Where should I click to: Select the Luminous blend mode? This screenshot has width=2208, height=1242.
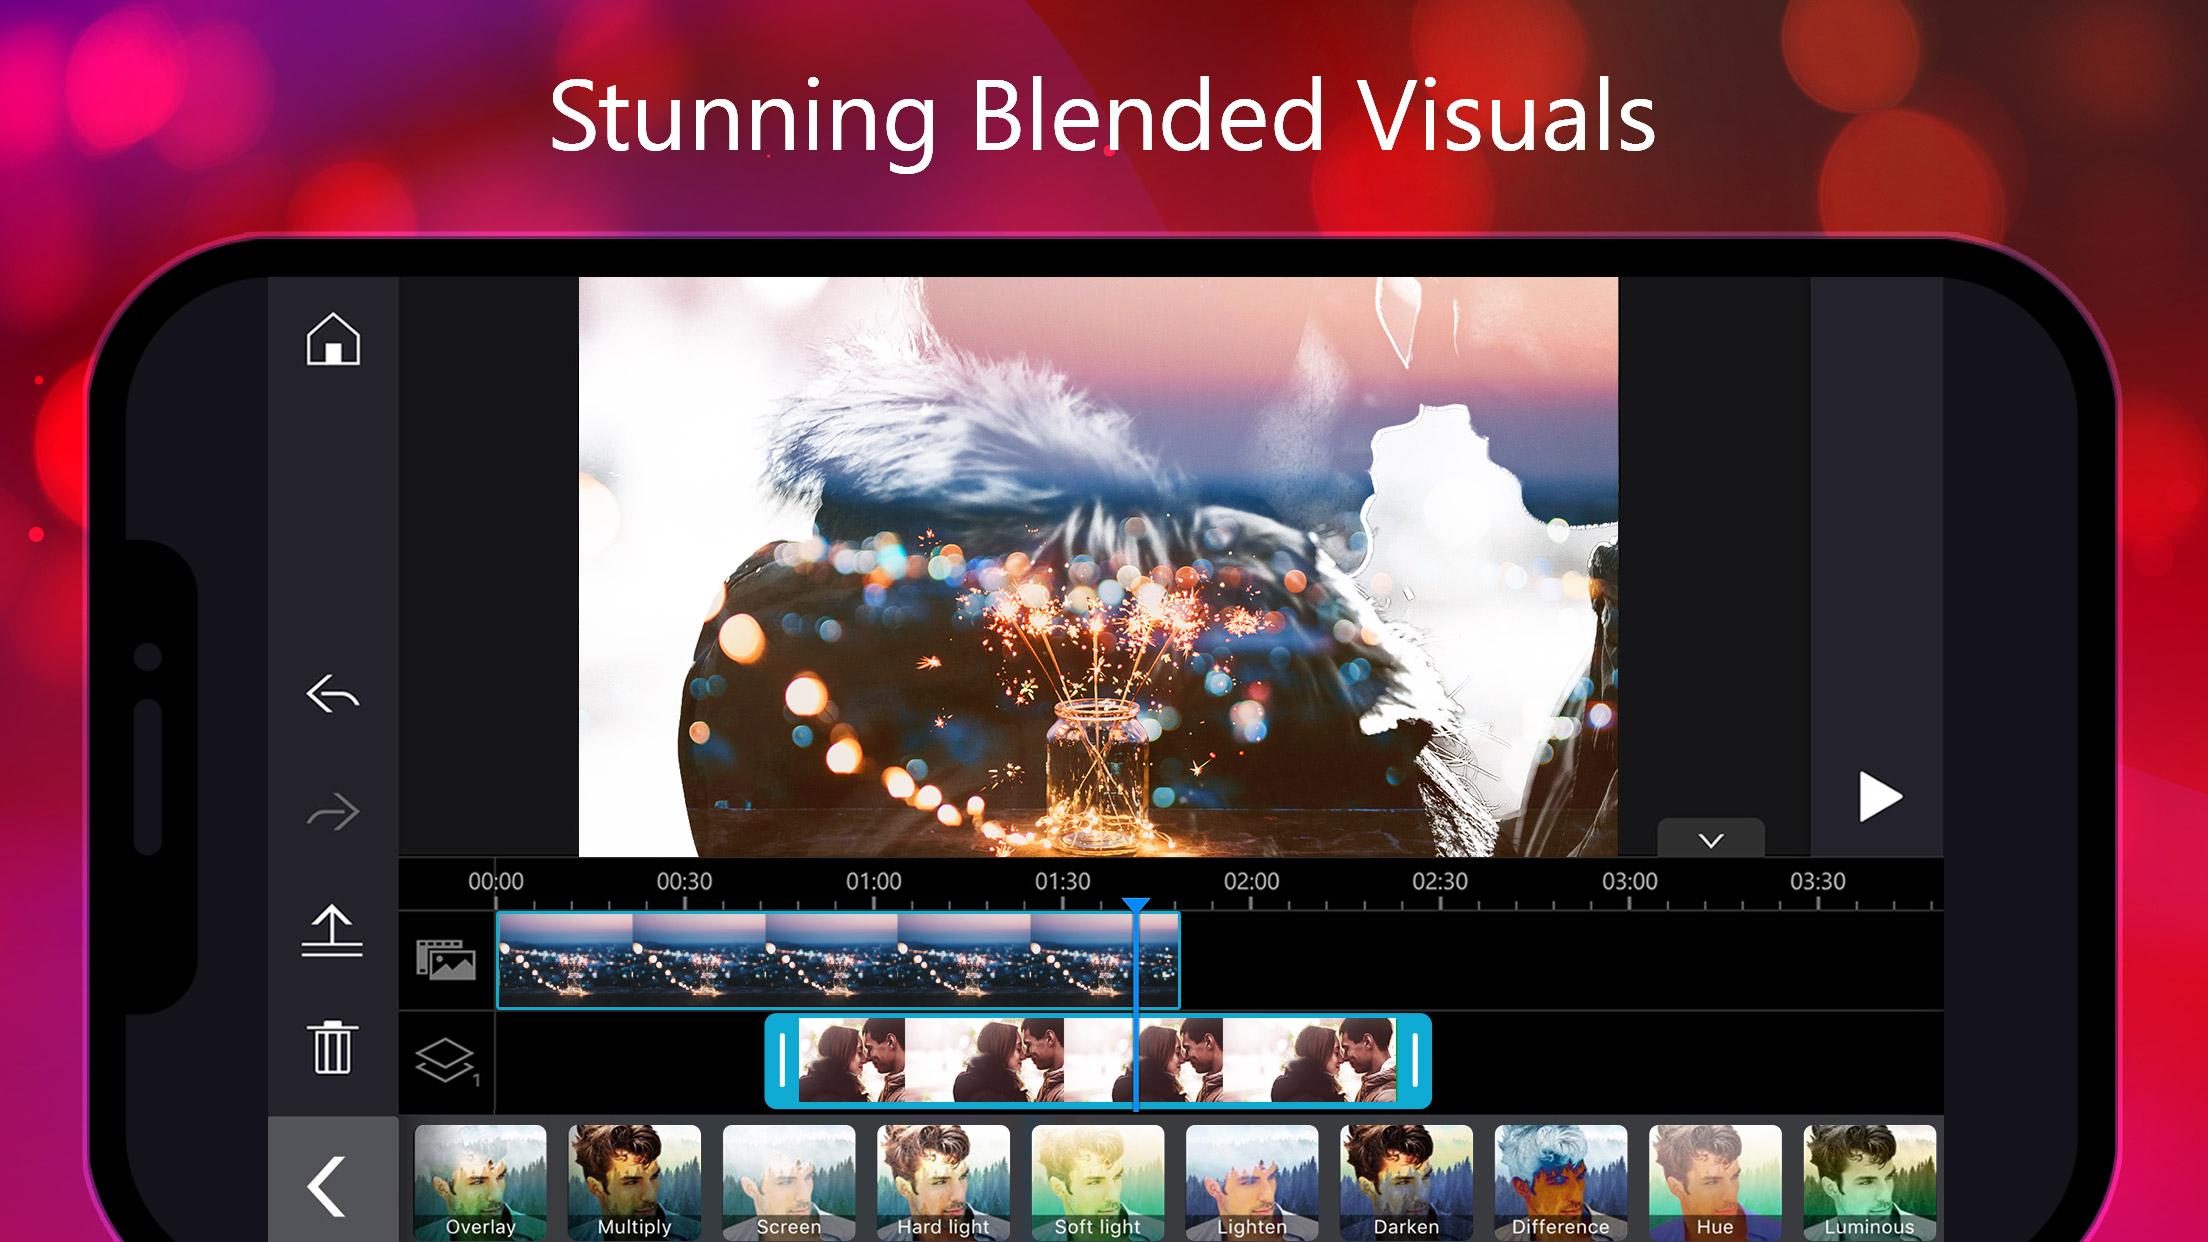(x=1870, y=1183)
